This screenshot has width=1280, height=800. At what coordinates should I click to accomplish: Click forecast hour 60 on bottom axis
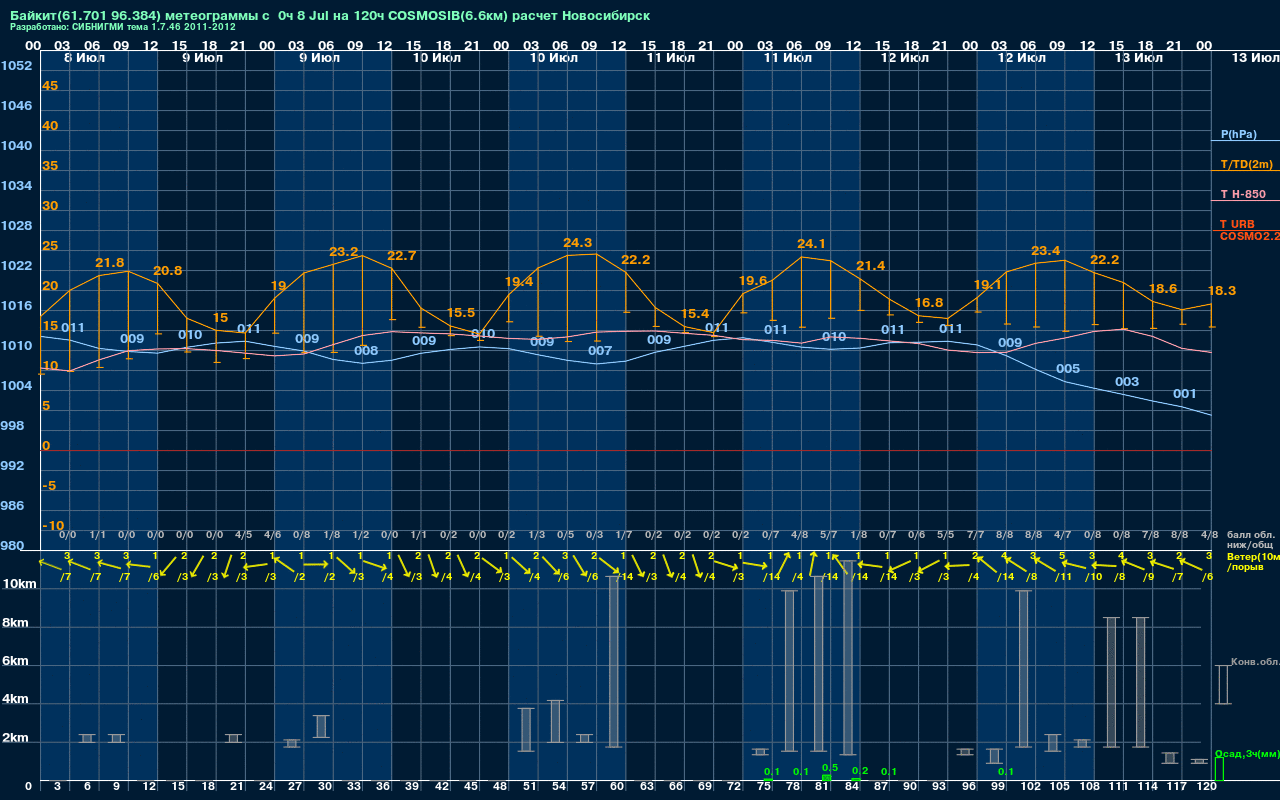click(618, 788)
